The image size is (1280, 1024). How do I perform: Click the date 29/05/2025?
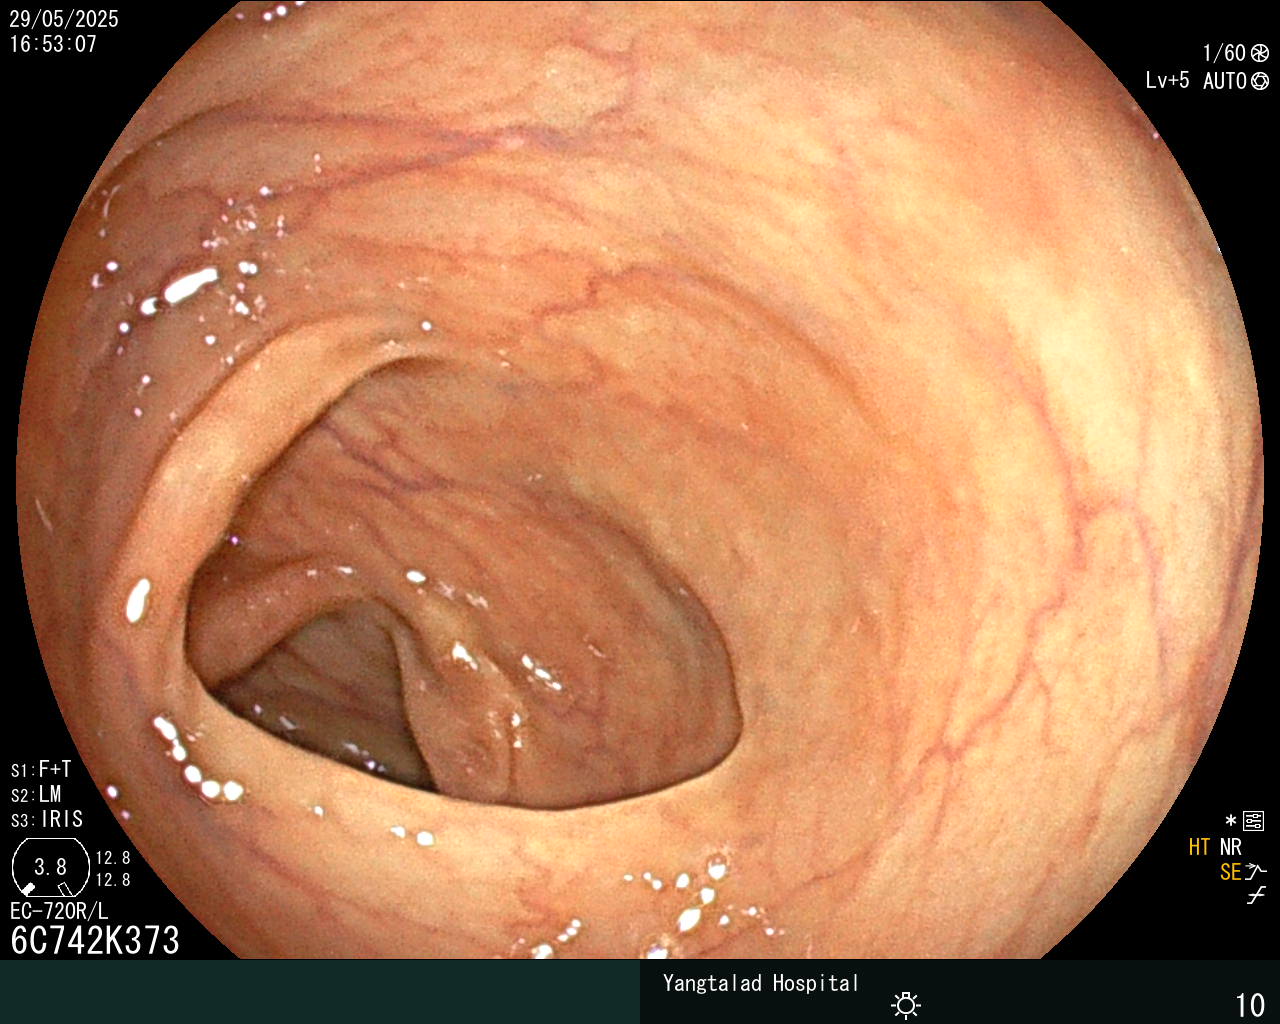[64, 19]
